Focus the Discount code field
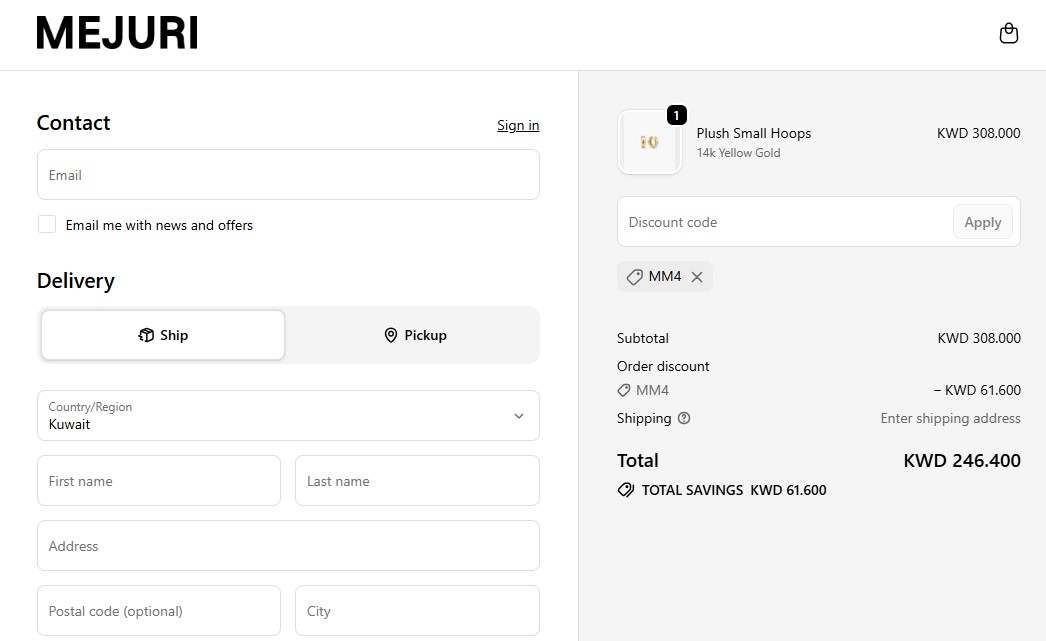1046x641 pixels. (784, 222)
